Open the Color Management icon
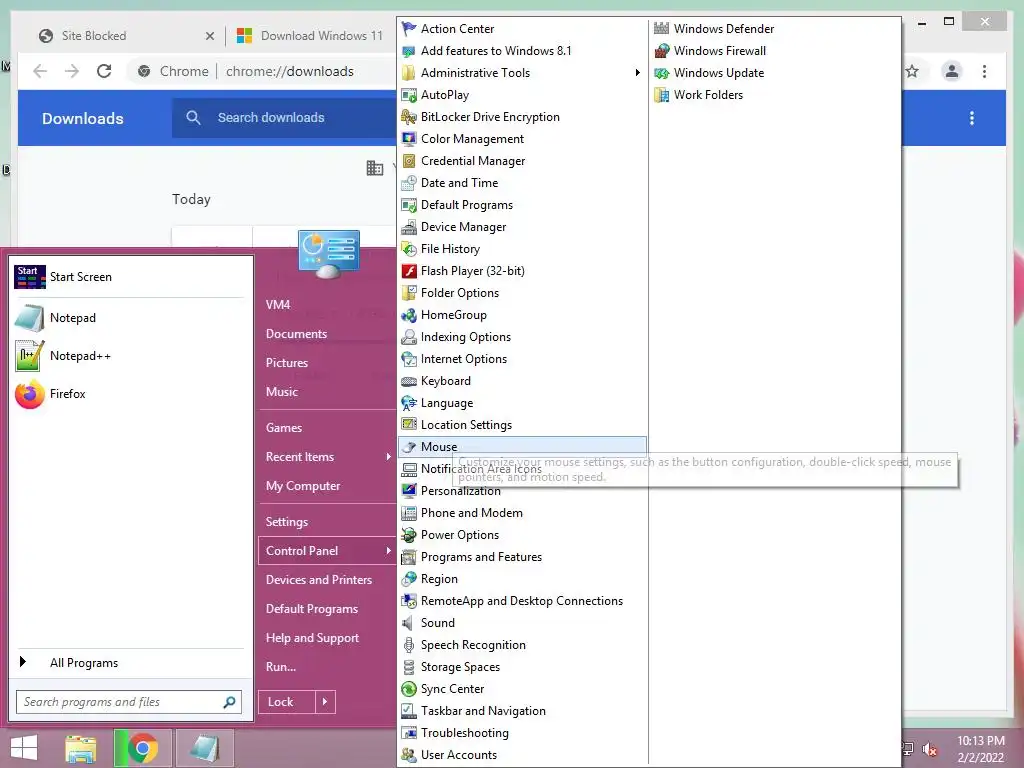Image resolution: width=1024 pixels, height=768 pixels. point(409,139)
